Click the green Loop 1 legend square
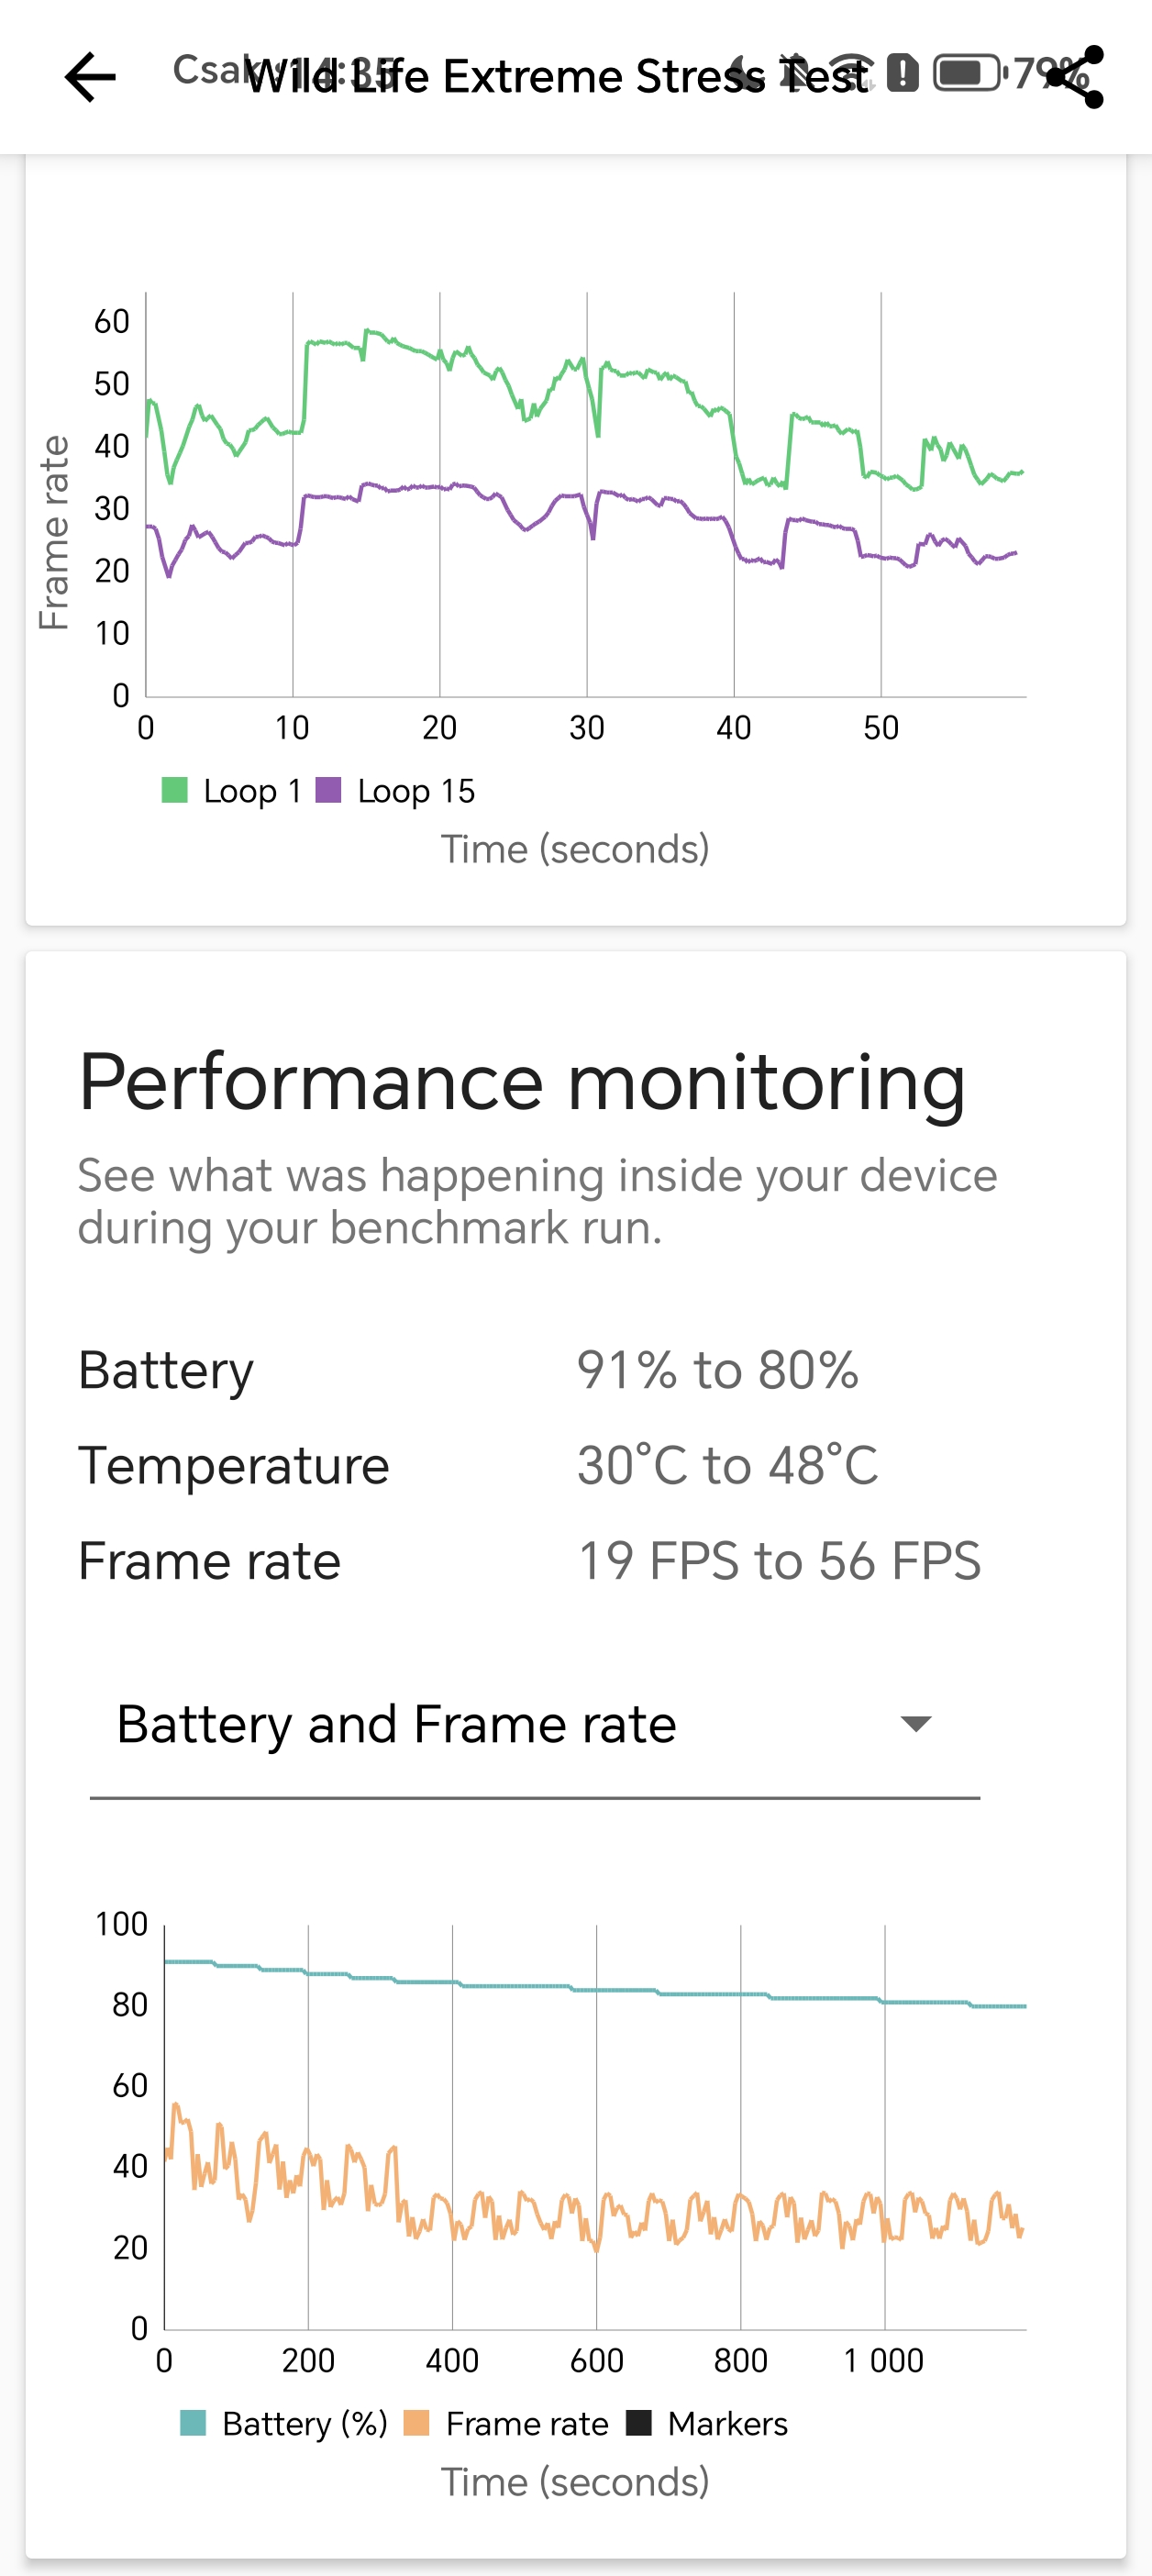The width and height of the screenshot is (1152, 2576). click(175, 790)
